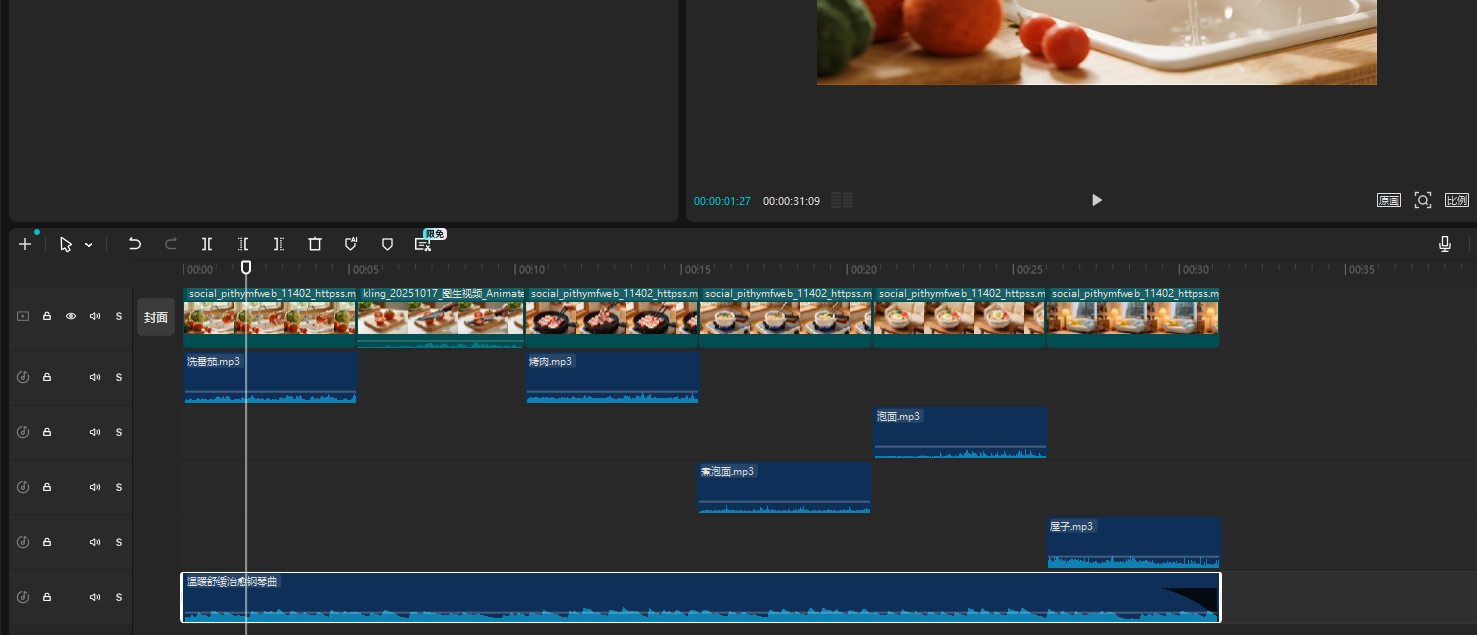Click the 封面 cover button
The height and width of the screenshot is (635, 1477).
point(156,317)
